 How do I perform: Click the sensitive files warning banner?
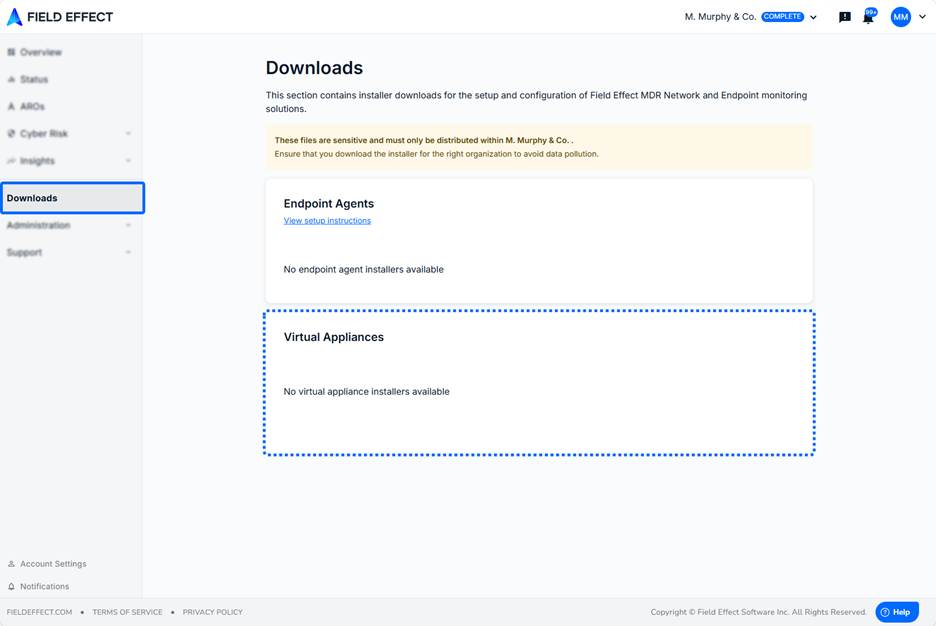click(x=539, y=147)
